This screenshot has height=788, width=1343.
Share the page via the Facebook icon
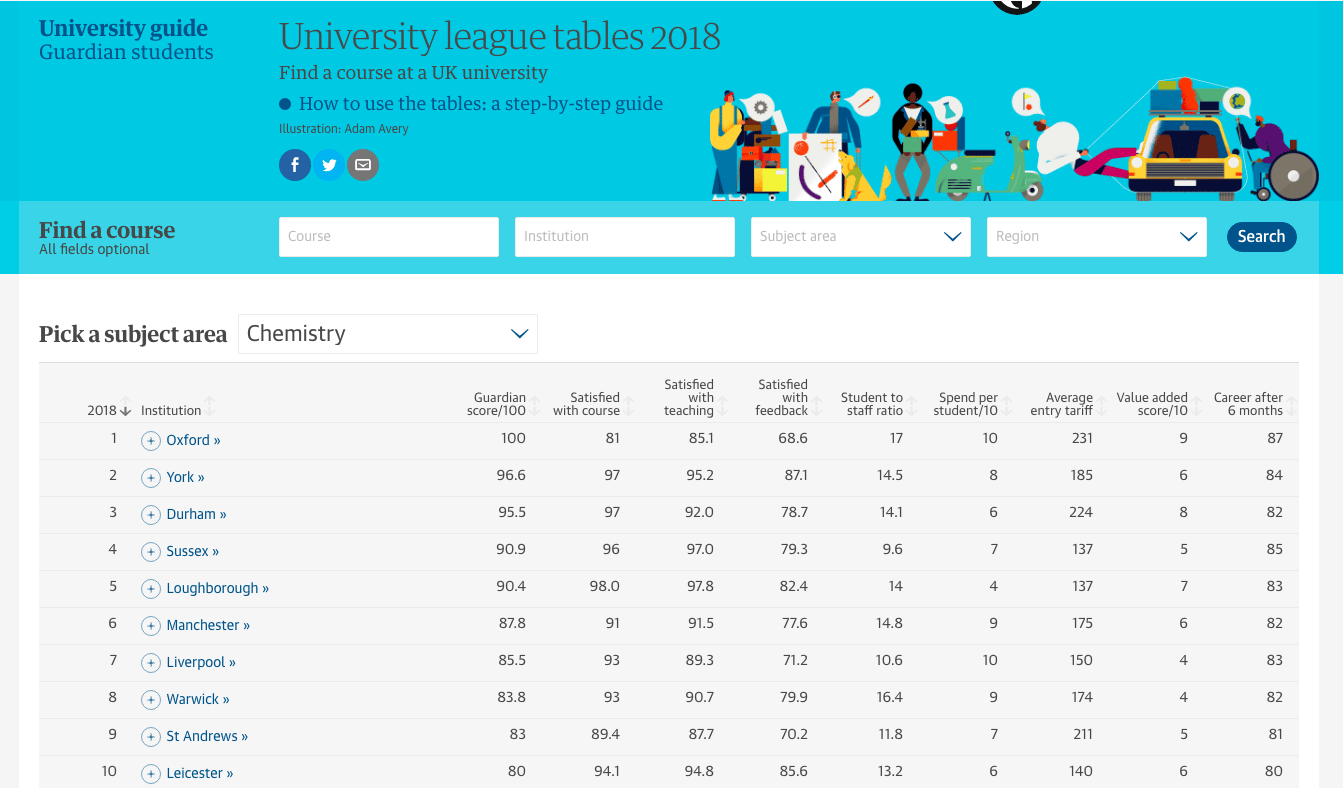[295, 165]
